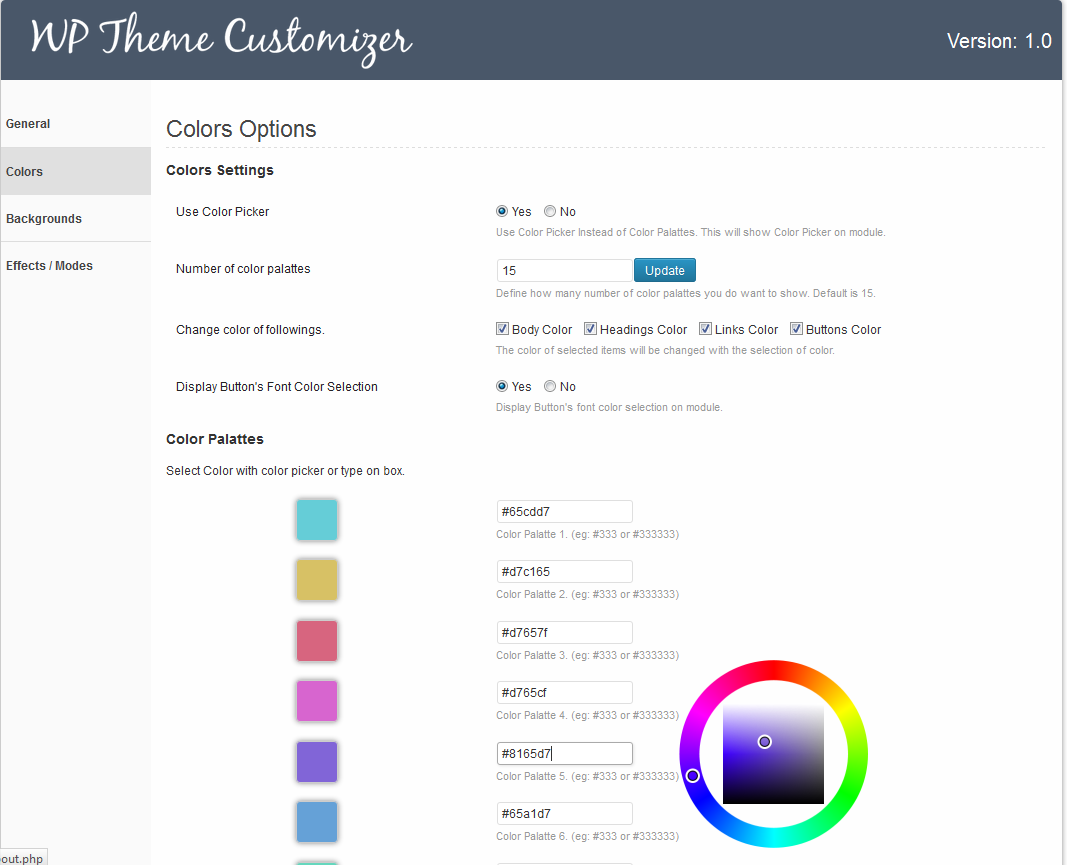Focus the #d7657f color input field
This screenshot has height=865, width=1067.
click(x=564, y=632)
